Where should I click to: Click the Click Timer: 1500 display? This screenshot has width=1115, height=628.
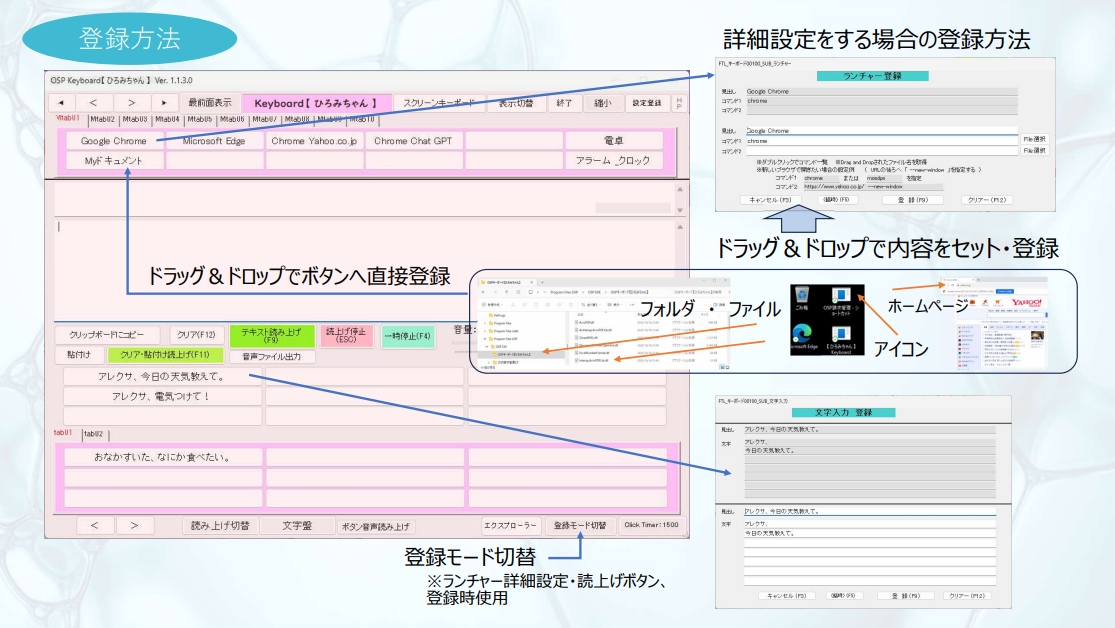point(651,525)
